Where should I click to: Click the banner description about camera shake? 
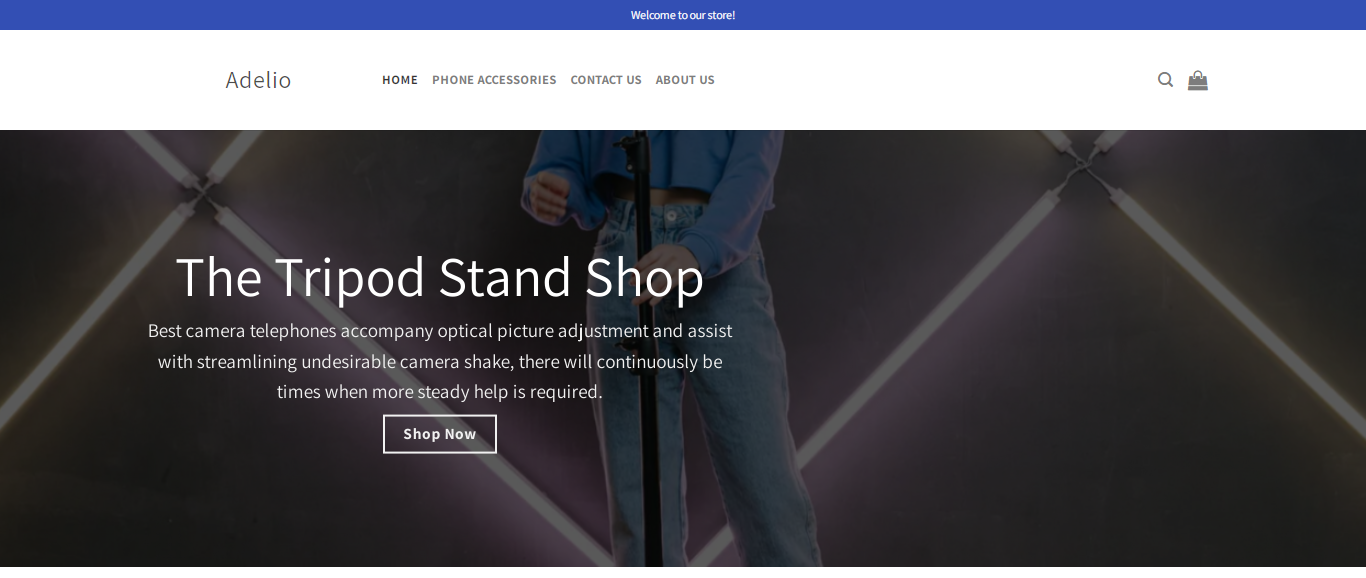coord(440,361)
